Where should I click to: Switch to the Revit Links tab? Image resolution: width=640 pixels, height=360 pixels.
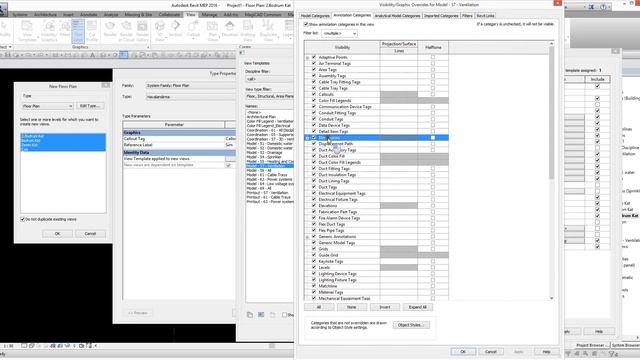485,16
